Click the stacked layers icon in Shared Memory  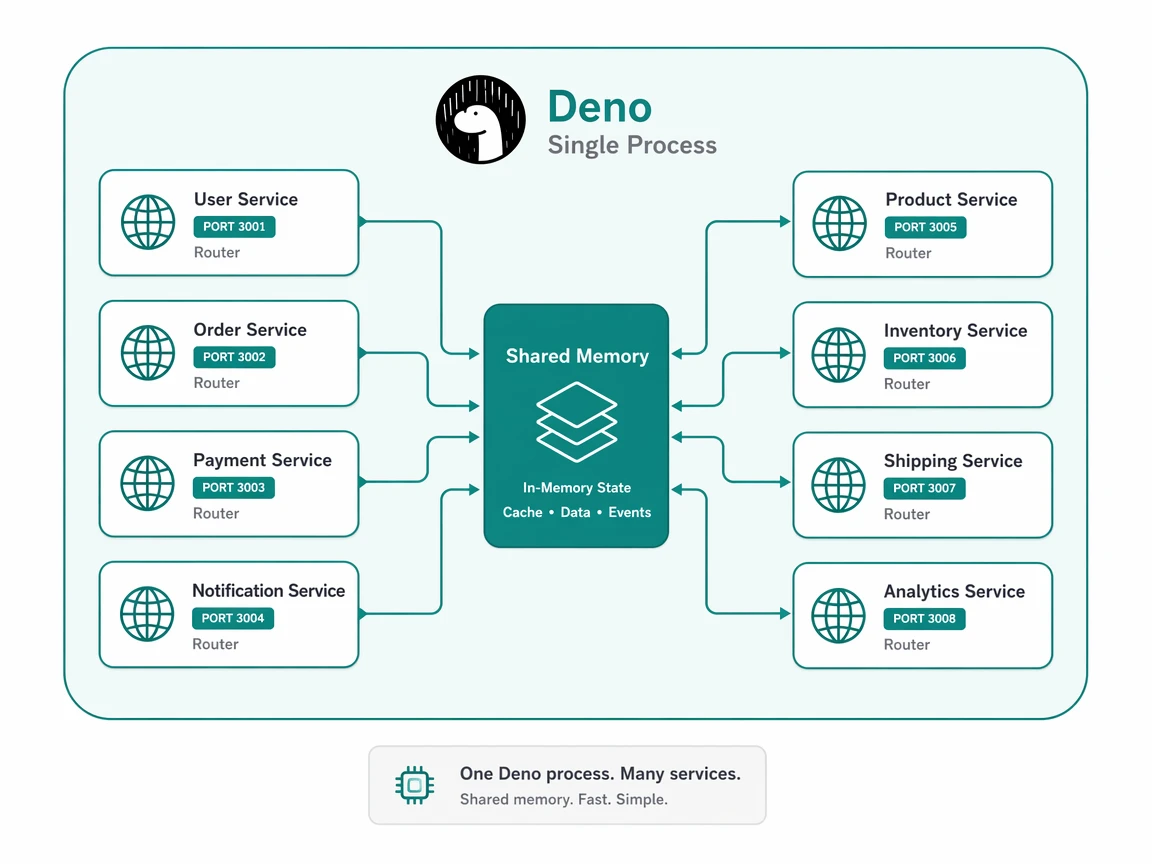[x=577, y=422]
